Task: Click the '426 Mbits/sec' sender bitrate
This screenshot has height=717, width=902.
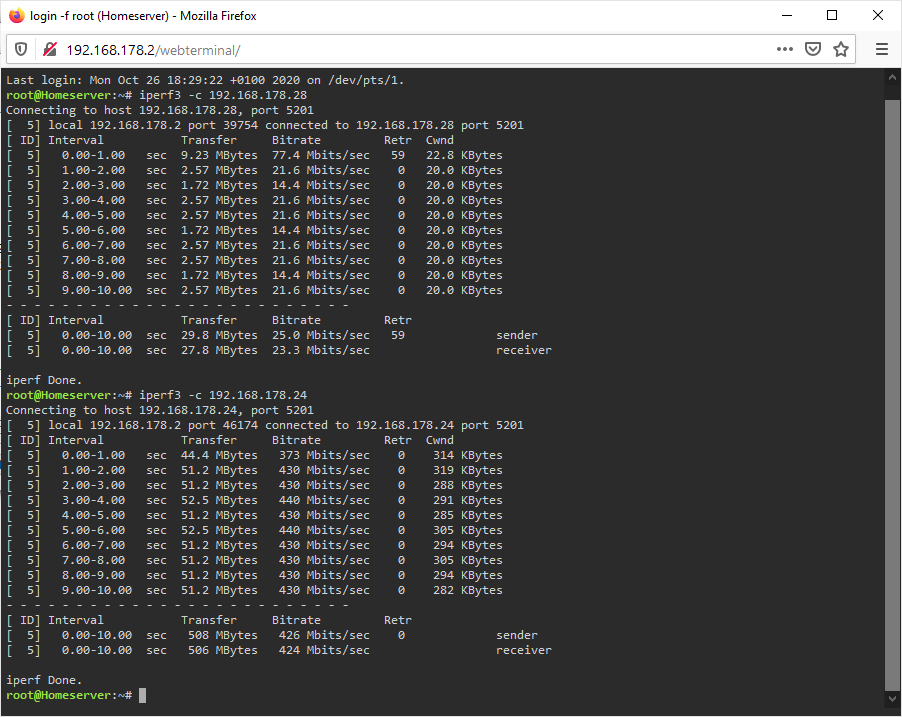Action: (x=324, y=635)
